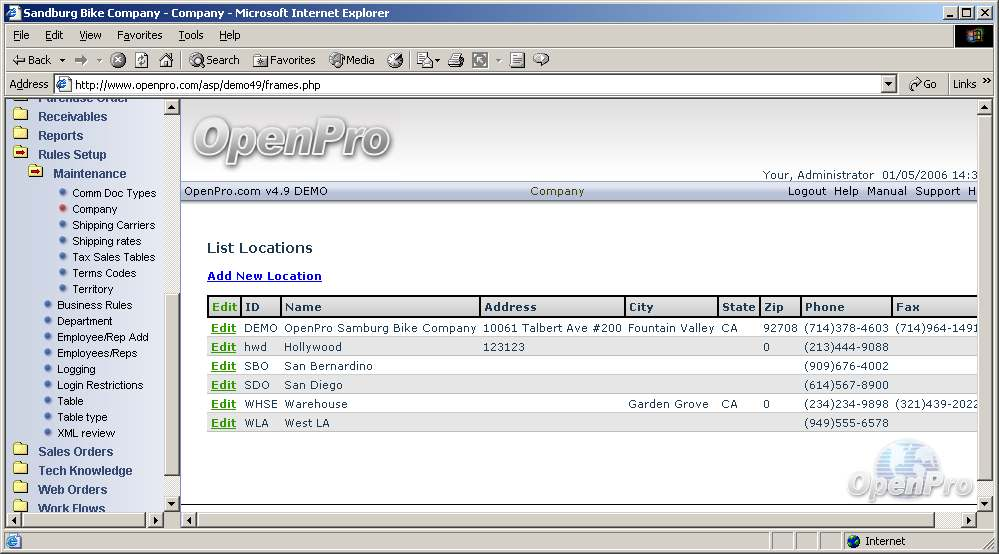Select Shipping Carriers in the sidebar
This screenshot has width=999, height=554.
[113, 225]
